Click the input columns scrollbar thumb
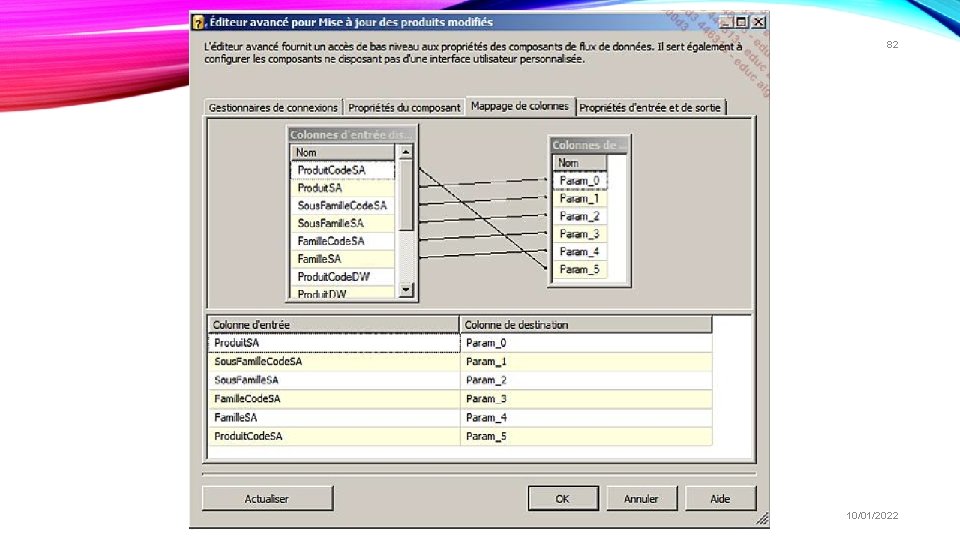960x540 pixels. 405,196
